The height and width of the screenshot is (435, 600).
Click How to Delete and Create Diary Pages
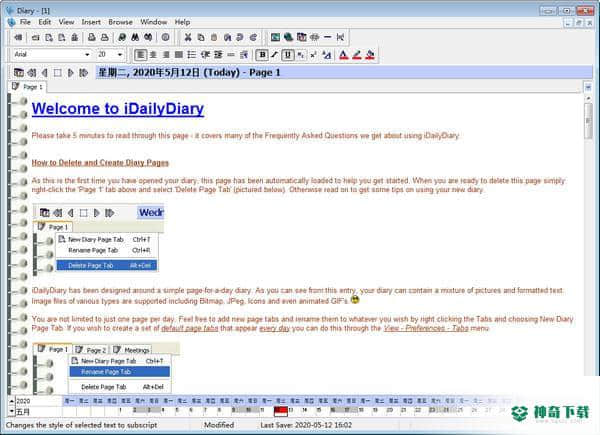point(100,163)
